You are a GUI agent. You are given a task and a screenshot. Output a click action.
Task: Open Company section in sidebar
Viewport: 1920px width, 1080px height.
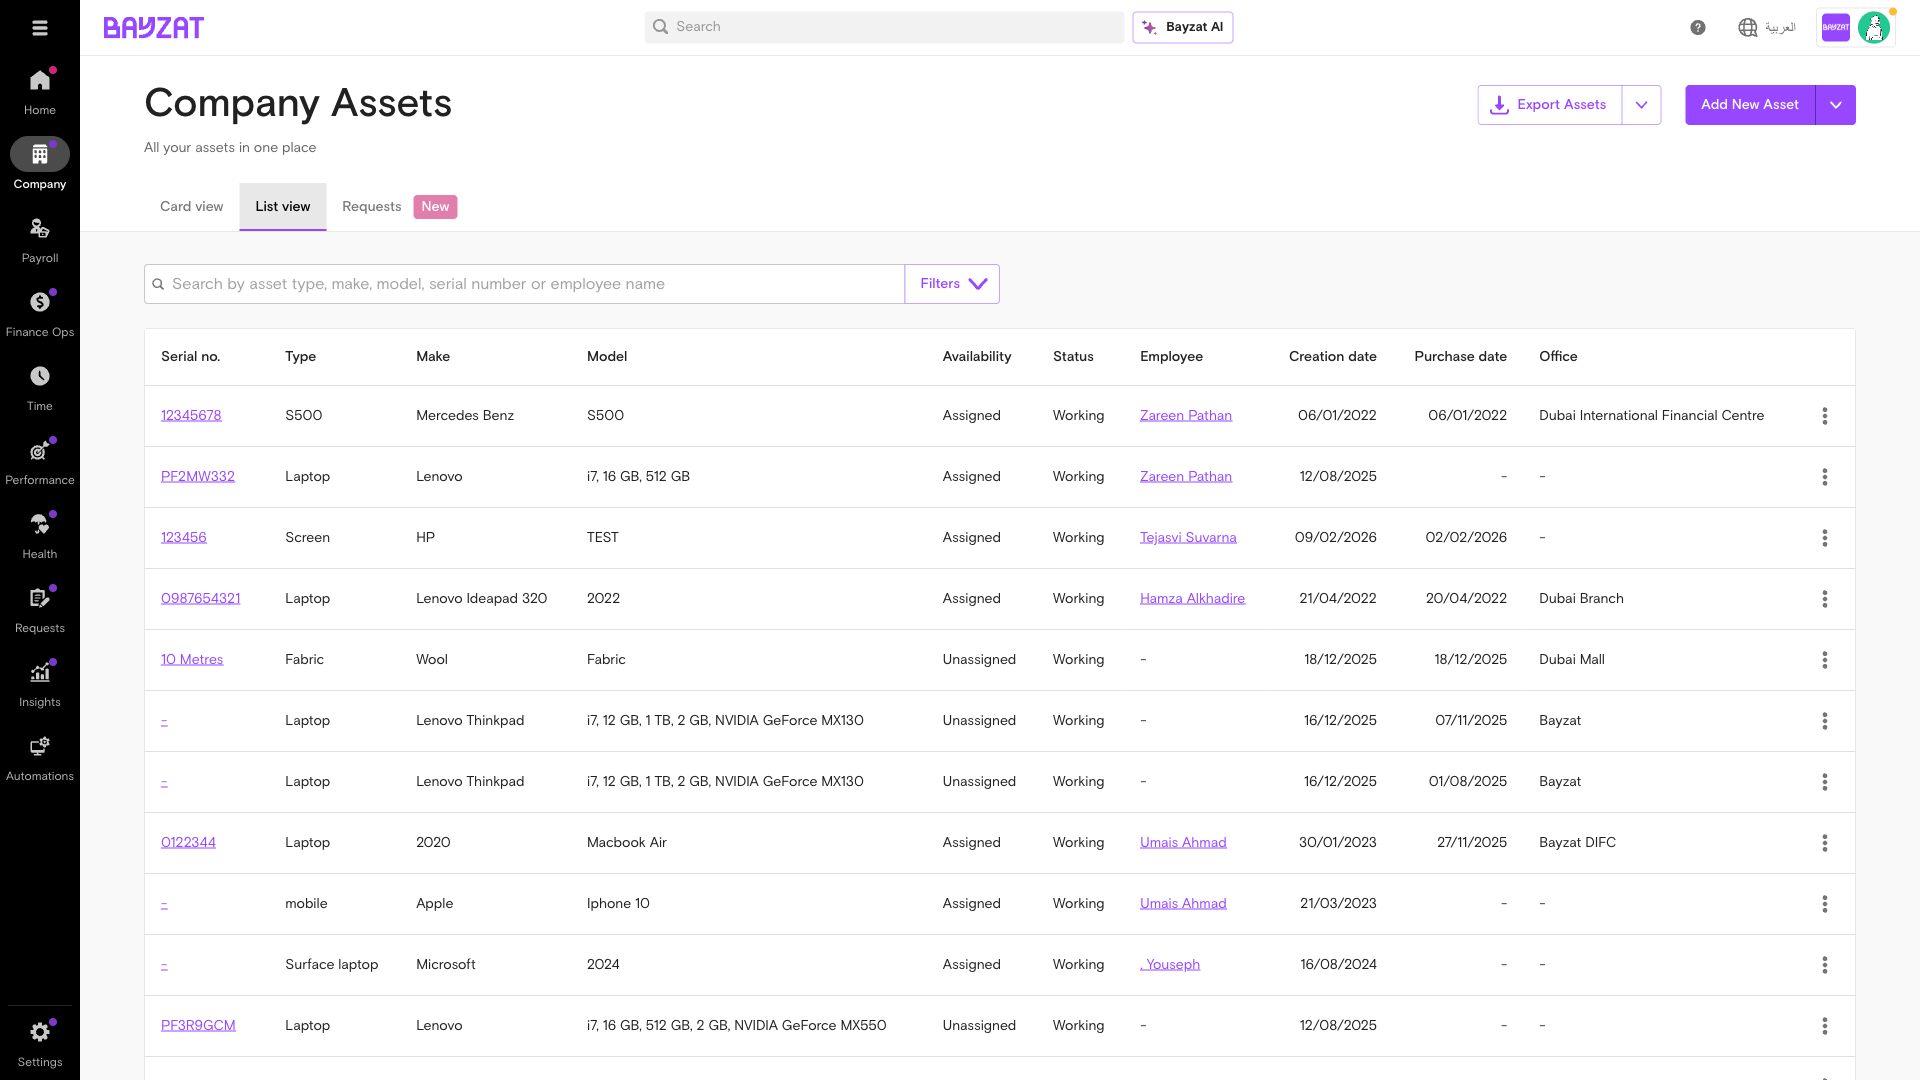click(40, 166)
